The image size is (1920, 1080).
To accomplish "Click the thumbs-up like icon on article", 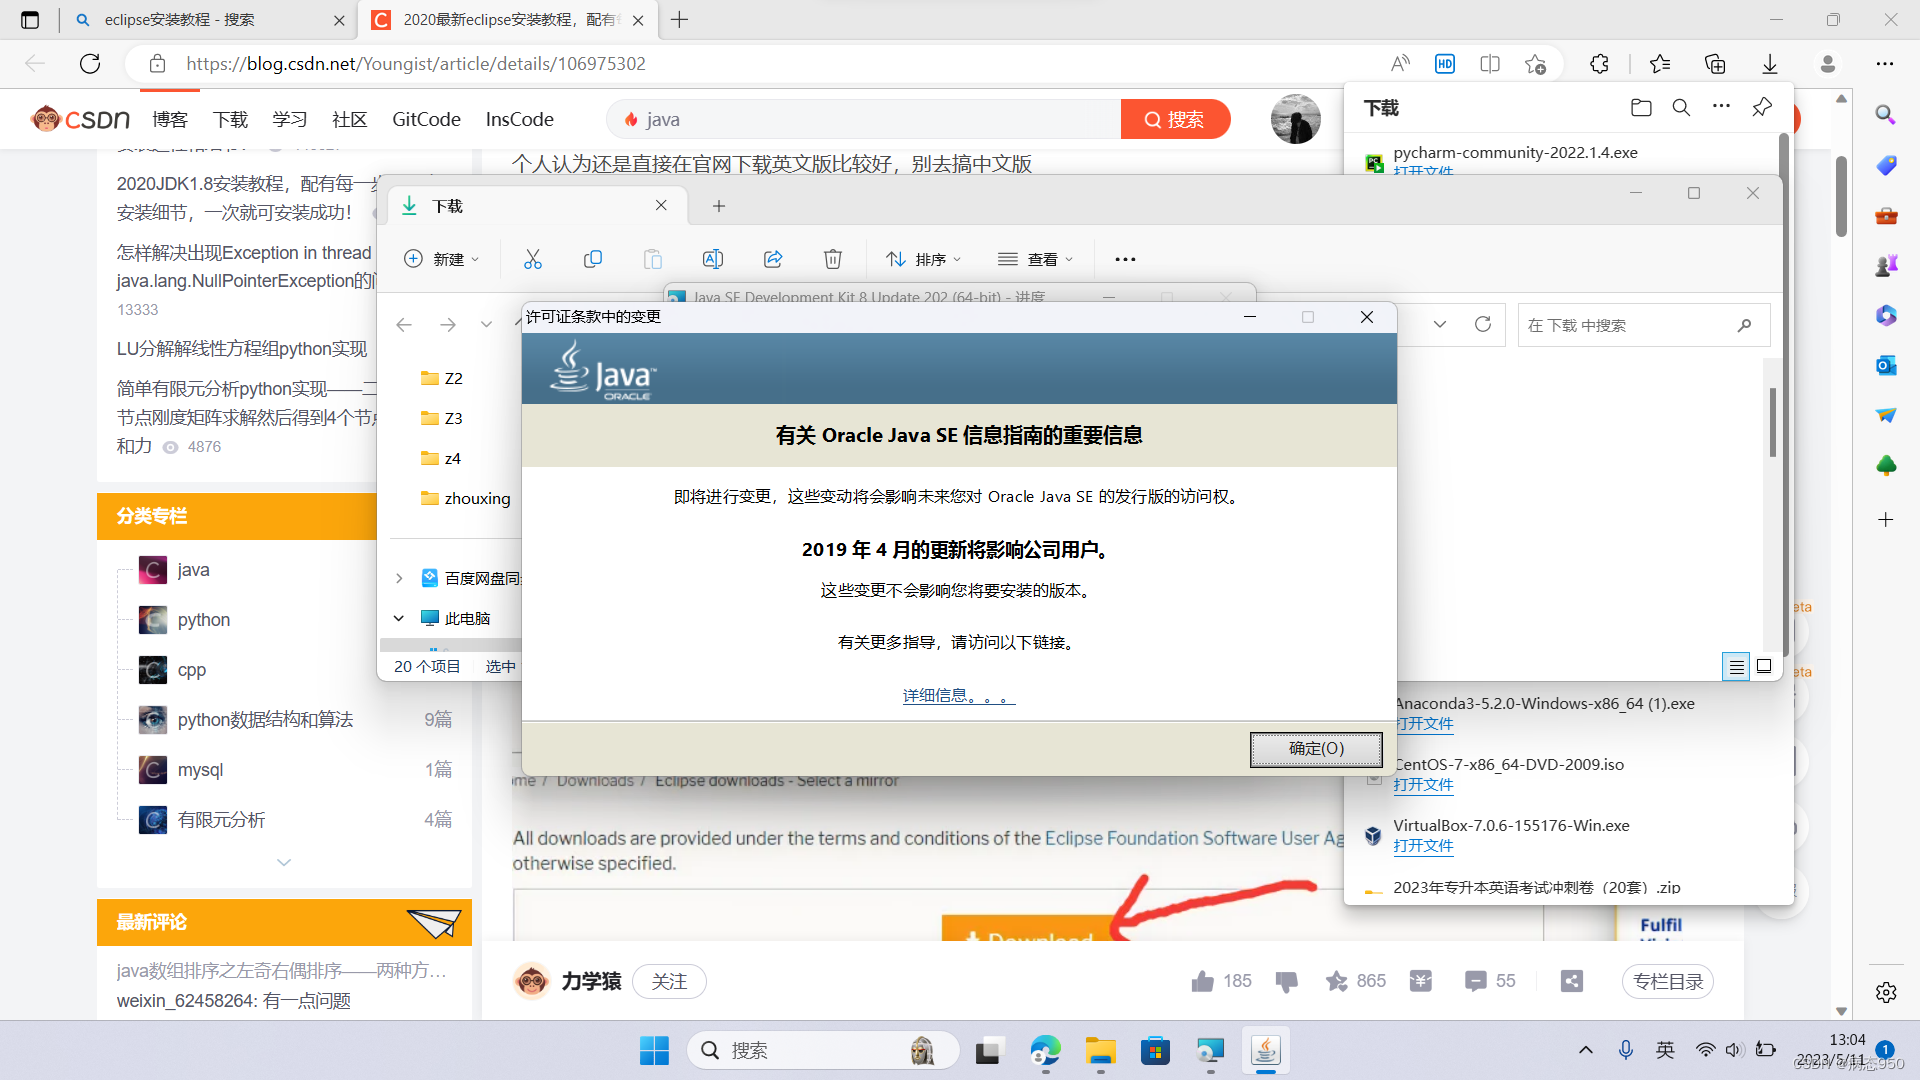I will tap(1203, 981).
